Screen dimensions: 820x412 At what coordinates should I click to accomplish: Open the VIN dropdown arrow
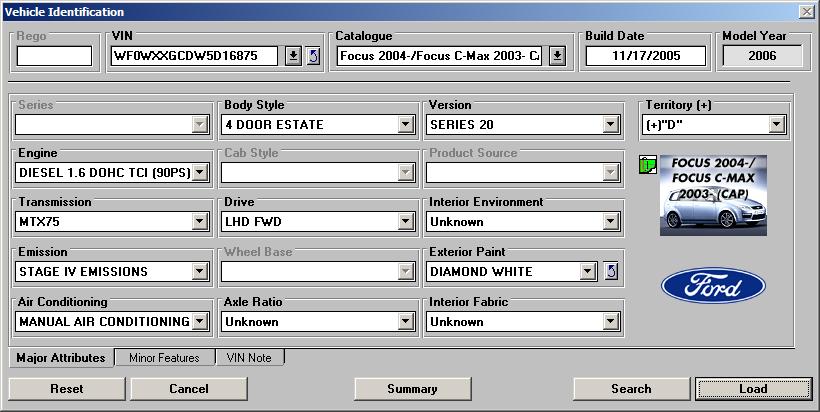[x=293, y=56]
